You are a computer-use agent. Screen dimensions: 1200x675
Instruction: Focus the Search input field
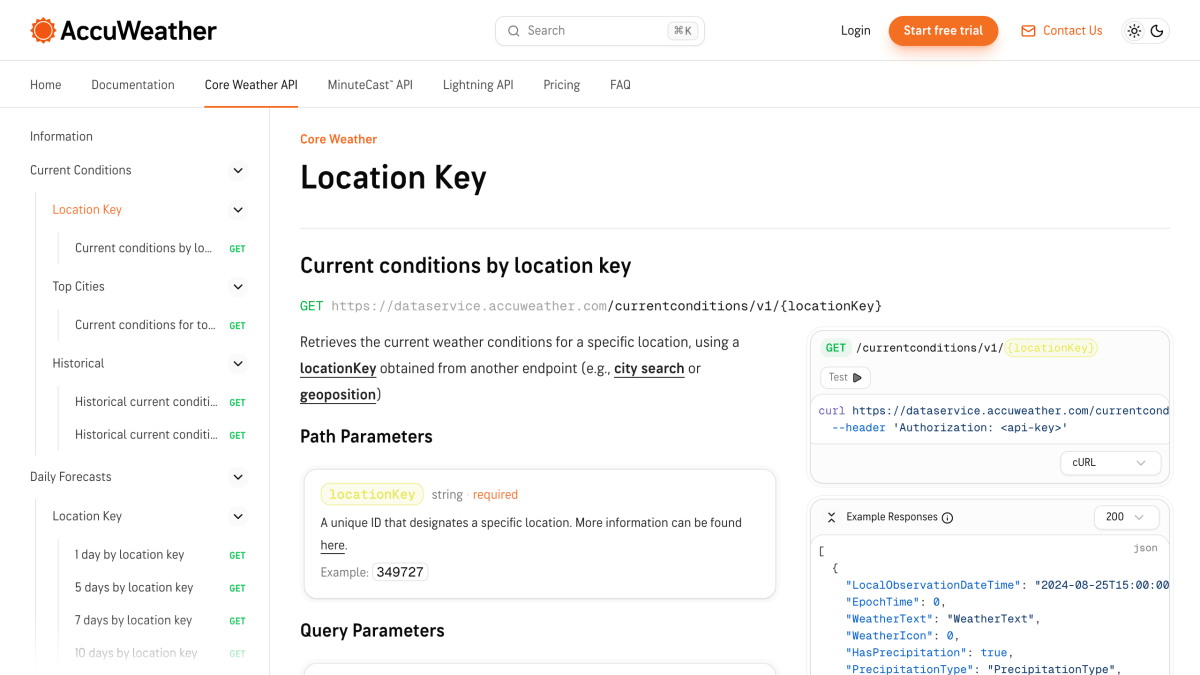(600, 31)
